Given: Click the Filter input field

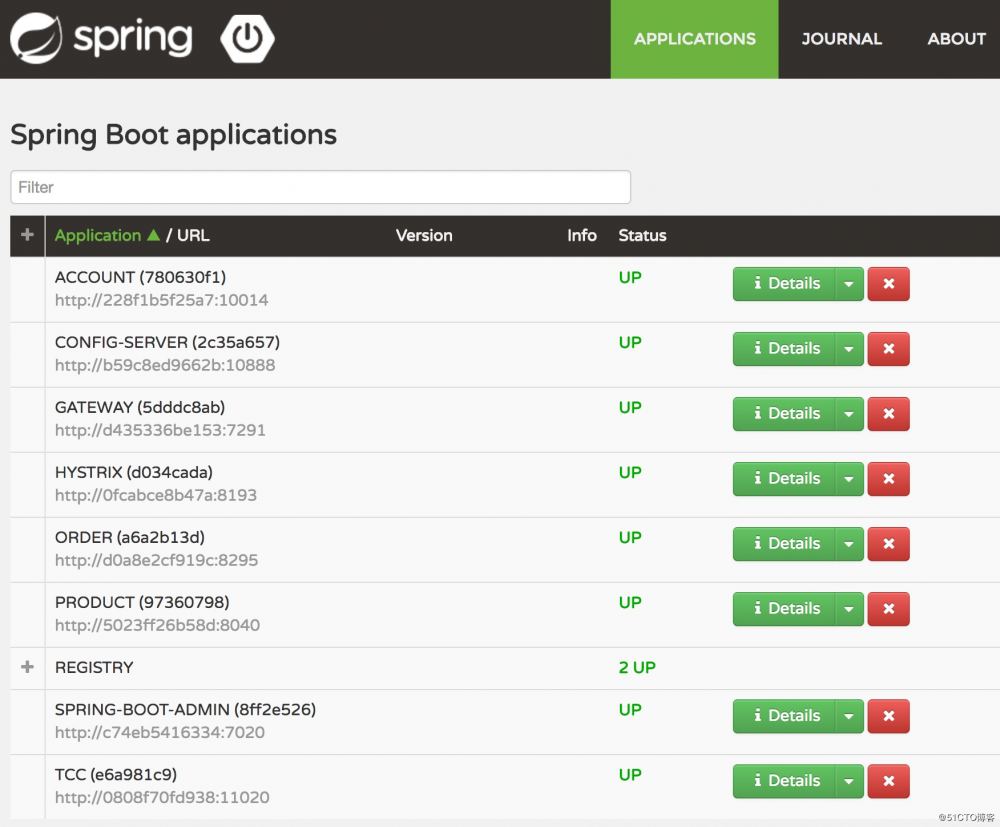Looking at the screenshot, I should (x=320, y=187).
